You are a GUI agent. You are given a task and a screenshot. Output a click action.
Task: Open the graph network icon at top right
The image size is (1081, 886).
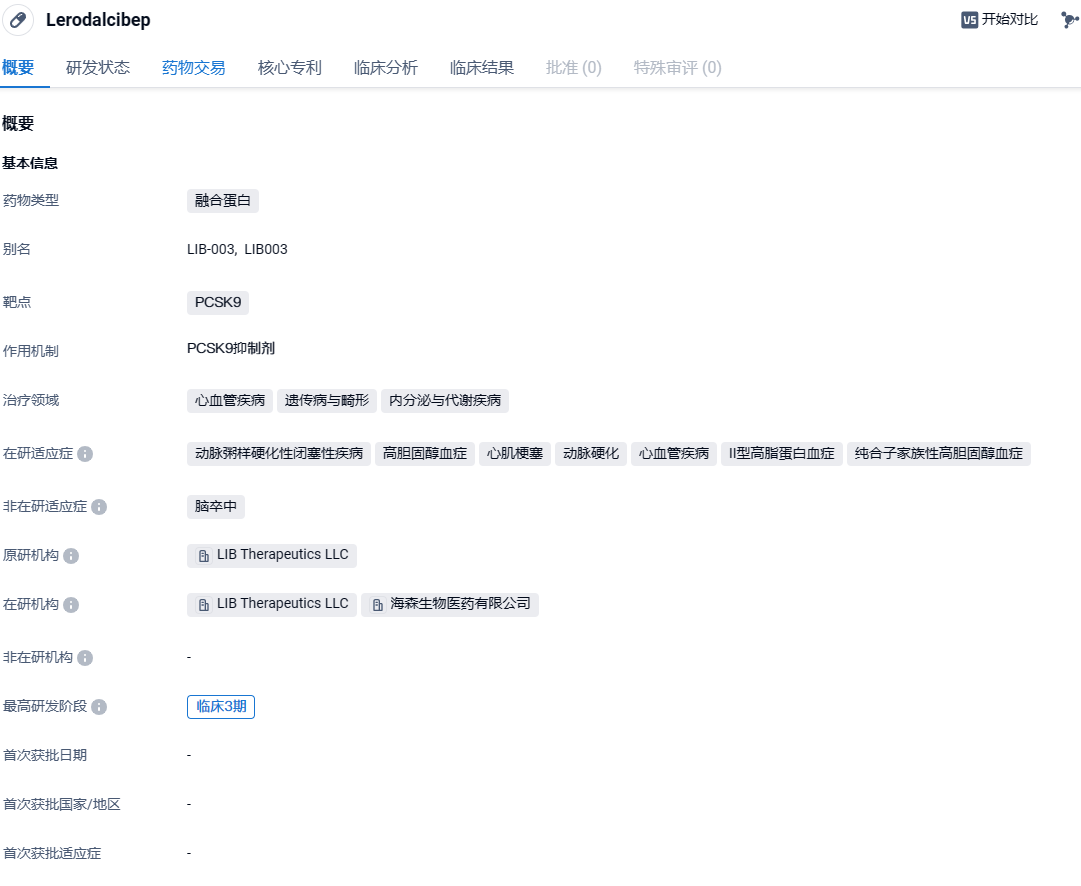point(1069,20)
